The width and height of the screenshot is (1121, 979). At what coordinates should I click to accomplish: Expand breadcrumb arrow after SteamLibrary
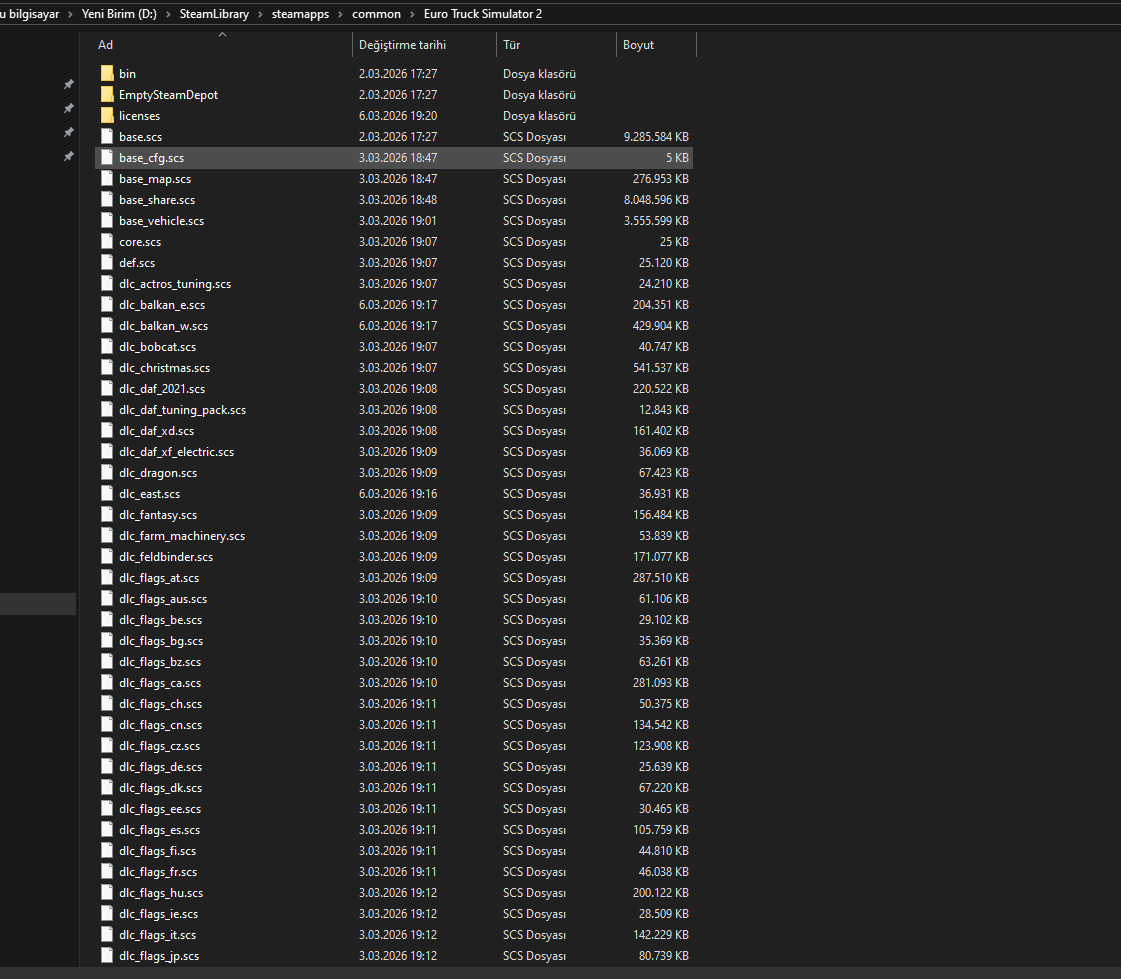pos(260,14)
